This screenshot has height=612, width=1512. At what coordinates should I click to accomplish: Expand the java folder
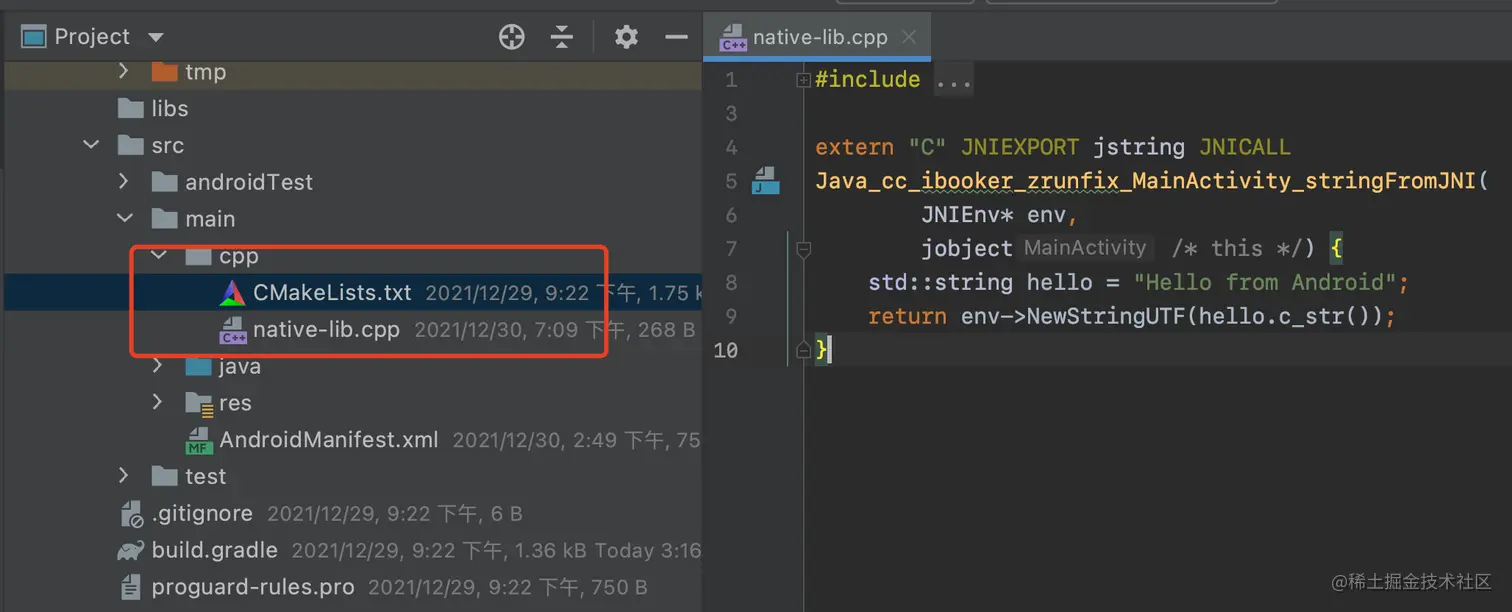pos(158,366)
